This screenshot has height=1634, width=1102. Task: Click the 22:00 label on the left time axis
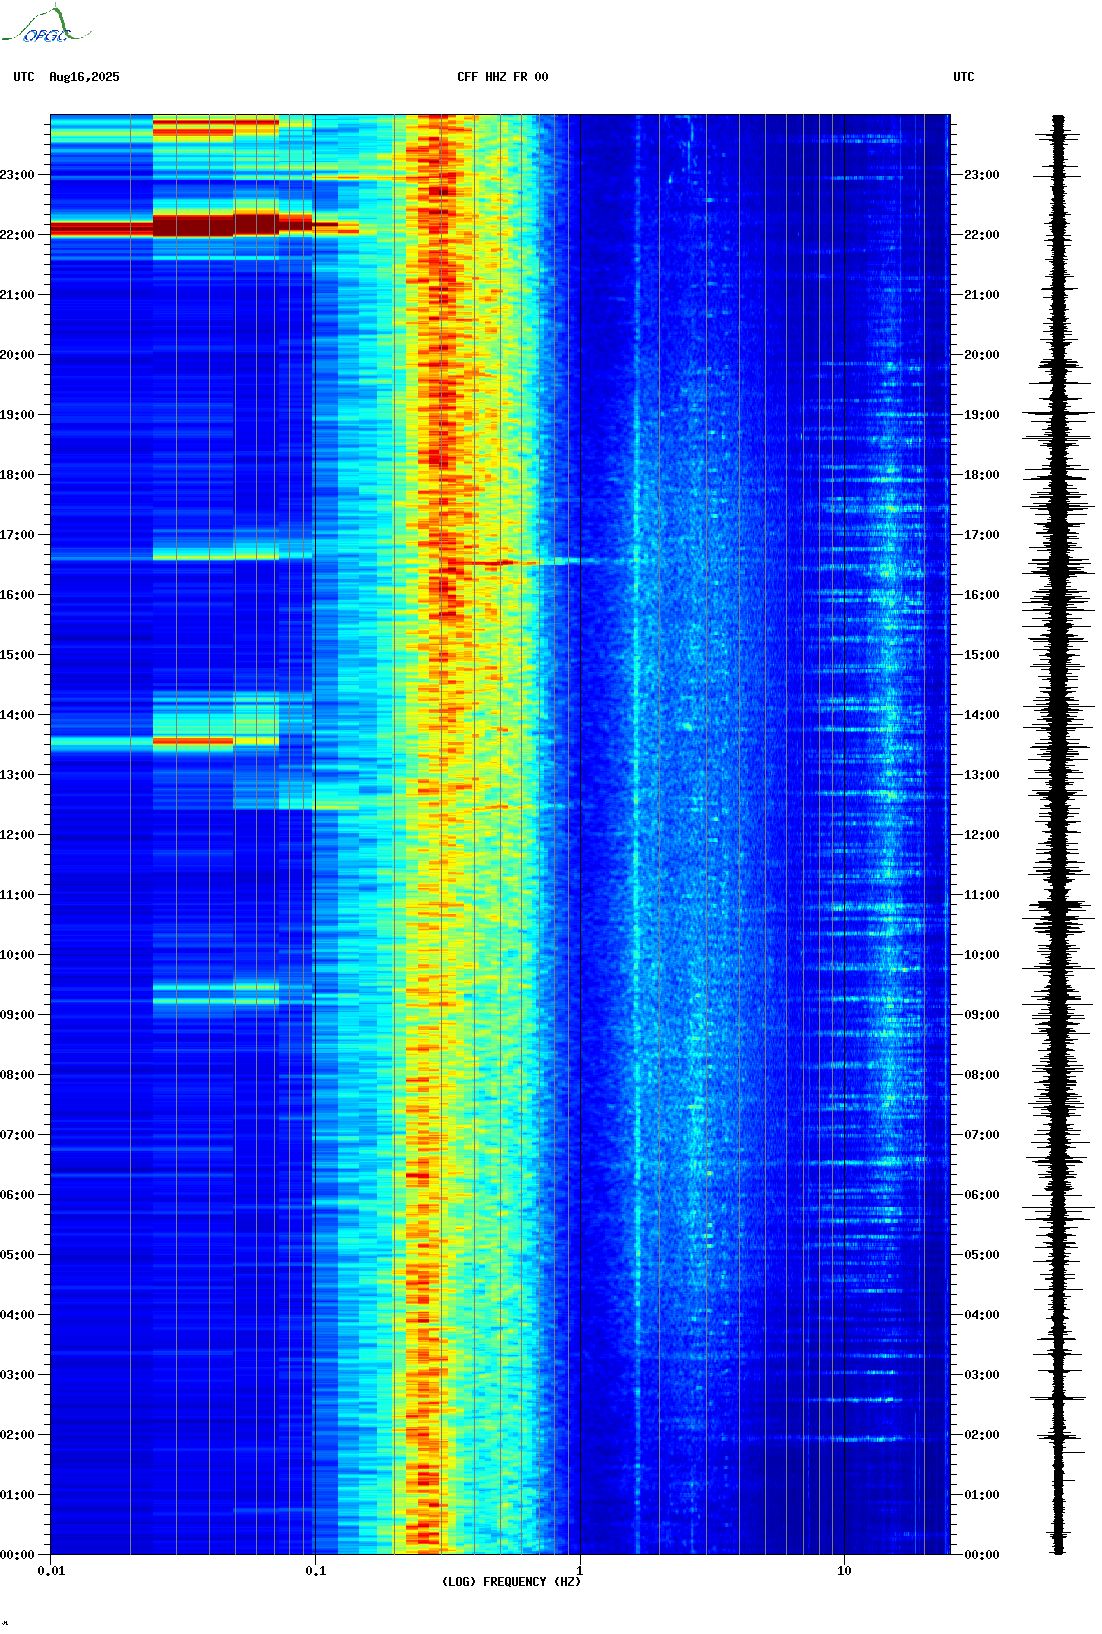tap(17, 235)
